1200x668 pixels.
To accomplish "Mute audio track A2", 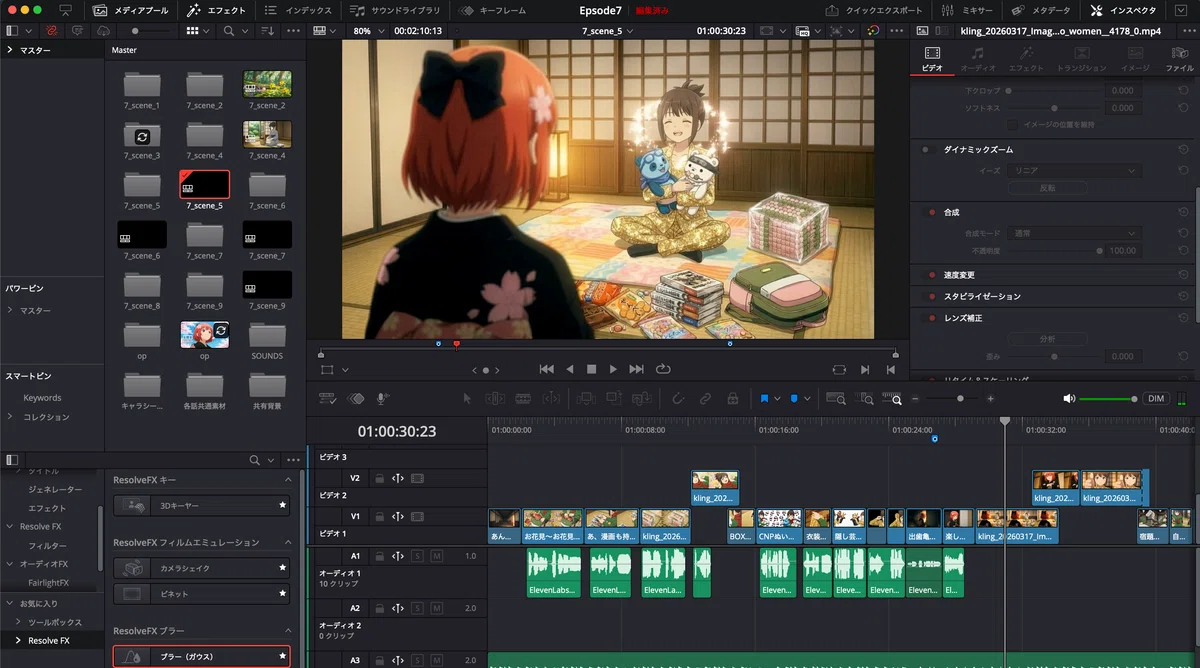I will point(436,608).
